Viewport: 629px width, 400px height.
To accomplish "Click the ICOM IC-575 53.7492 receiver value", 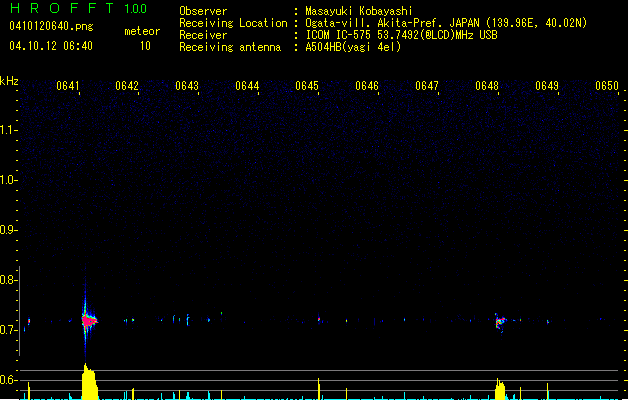I will coord(401,35).
